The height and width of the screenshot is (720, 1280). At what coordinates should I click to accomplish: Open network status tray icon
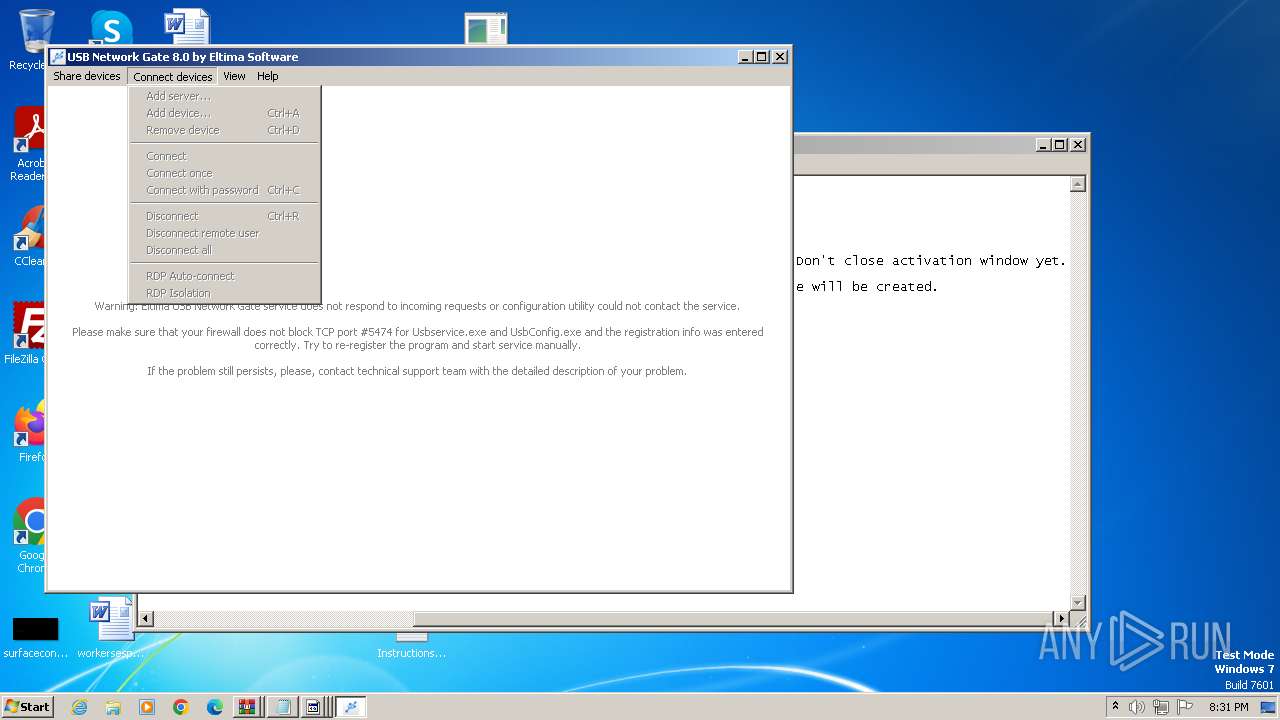coord(1161,707)
